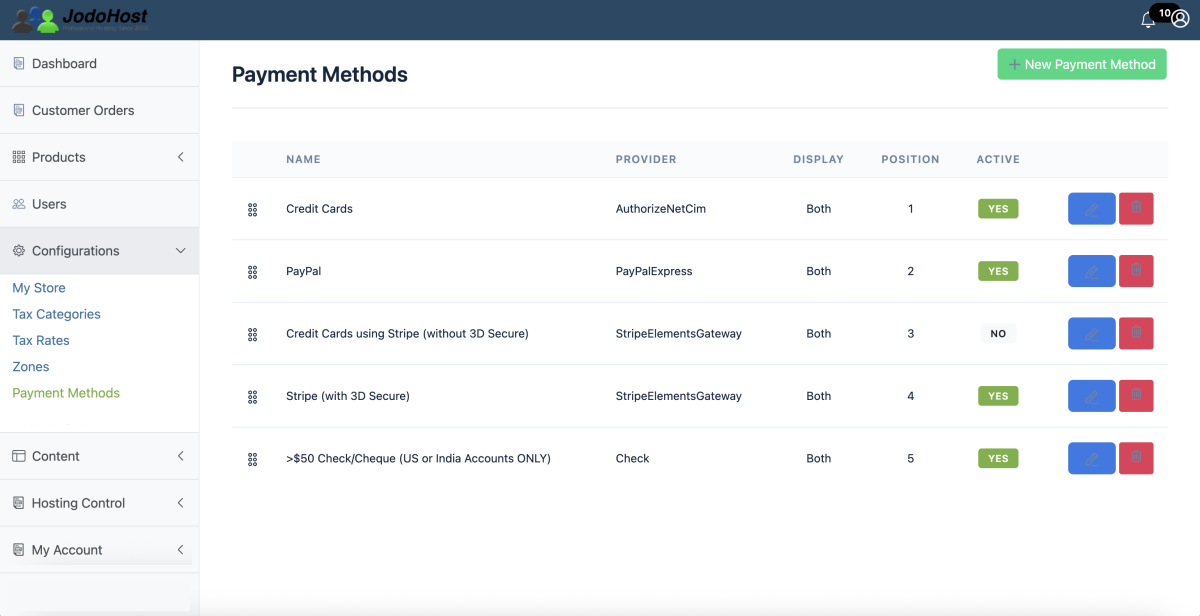This screenshot has width=1200, height=616.
Task: Collapse the Configurations menu chevron
Action: (x=181, y=251)
